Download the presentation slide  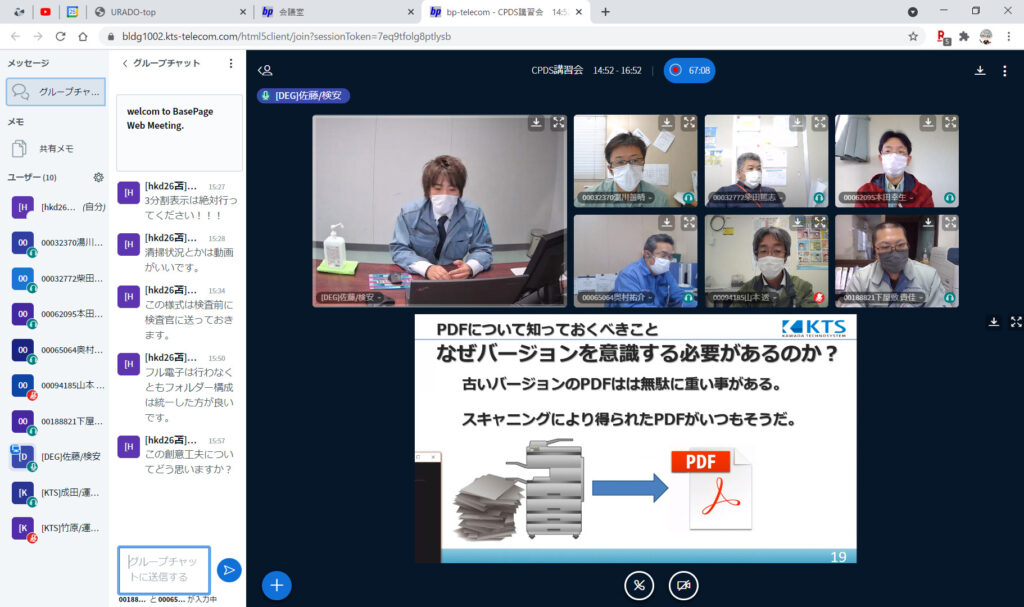(x=994, y=322)
